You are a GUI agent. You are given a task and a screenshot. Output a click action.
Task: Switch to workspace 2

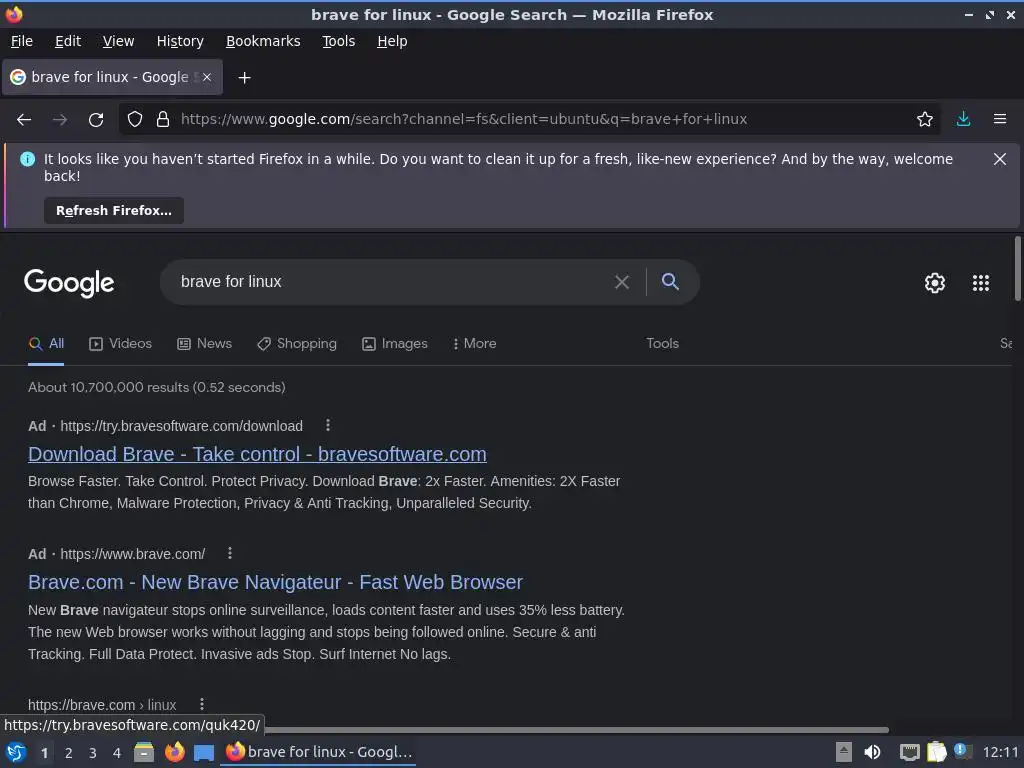click(x=69, y=753)
